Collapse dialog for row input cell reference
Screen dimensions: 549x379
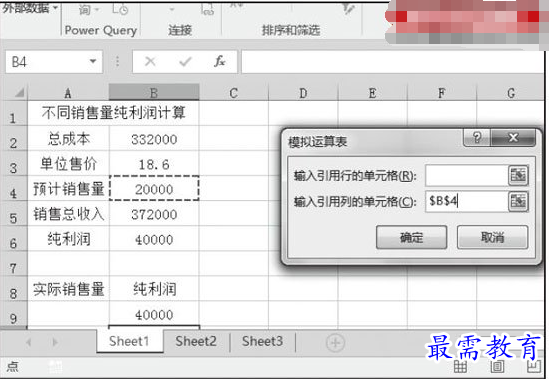pos(518,175)
